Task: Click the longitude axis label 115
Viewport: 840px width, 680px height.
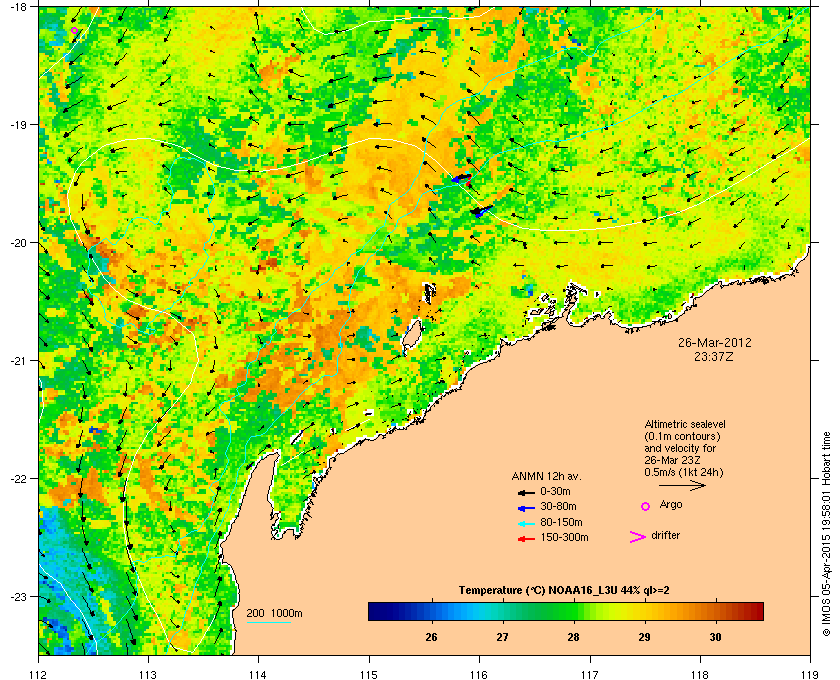Action: (369, 674)
